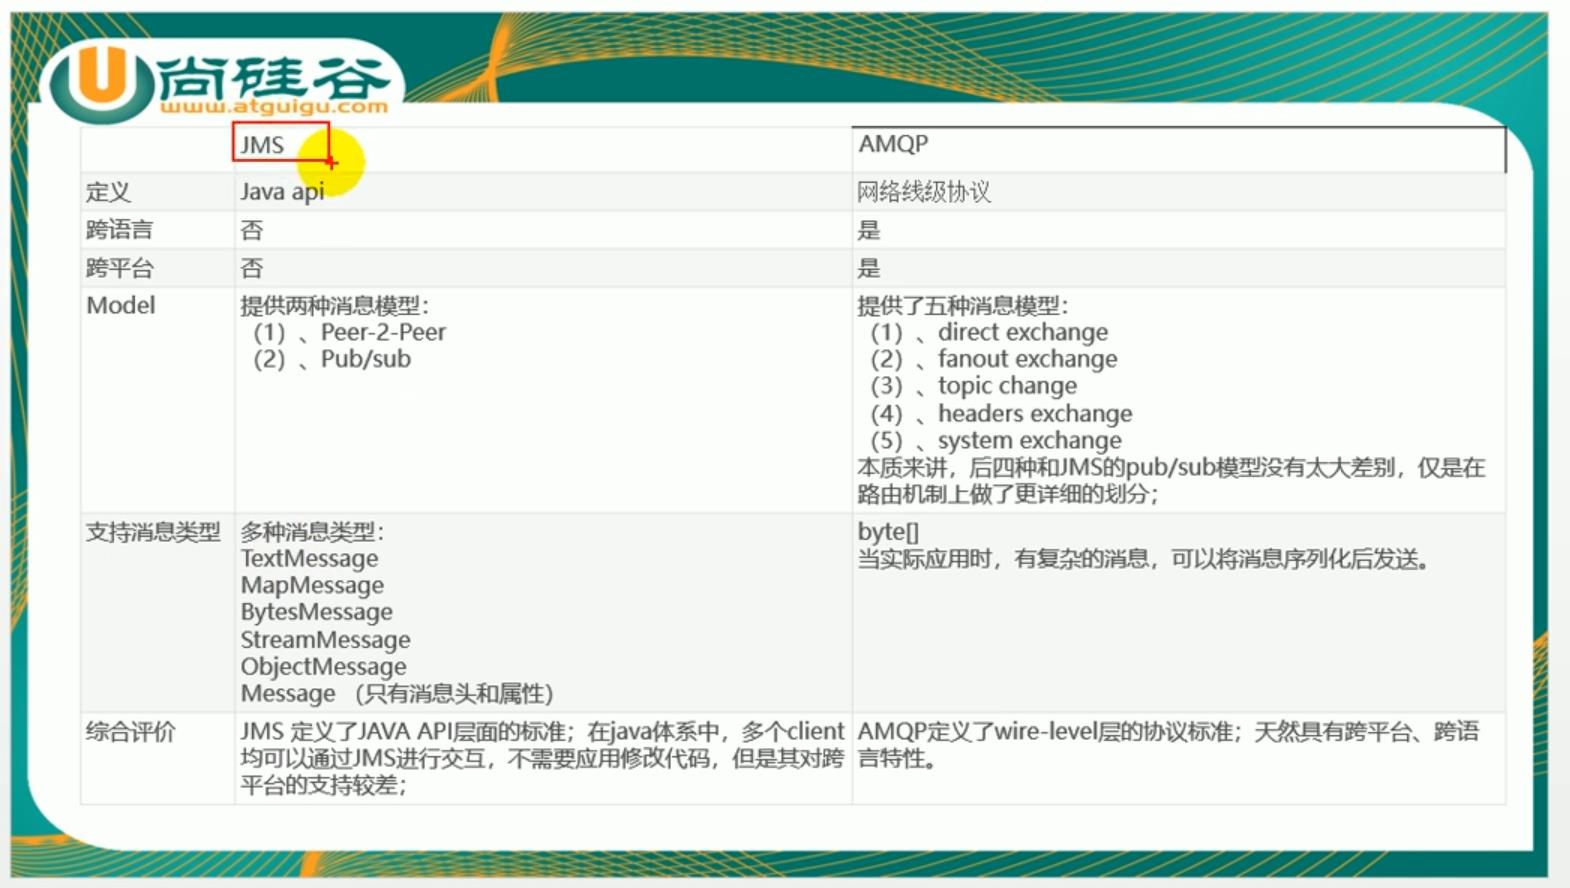Click 是 in the 跨平台 row
Viewport: 1570px width, 888px height.
pyautogui.click(x=869, y=268)
